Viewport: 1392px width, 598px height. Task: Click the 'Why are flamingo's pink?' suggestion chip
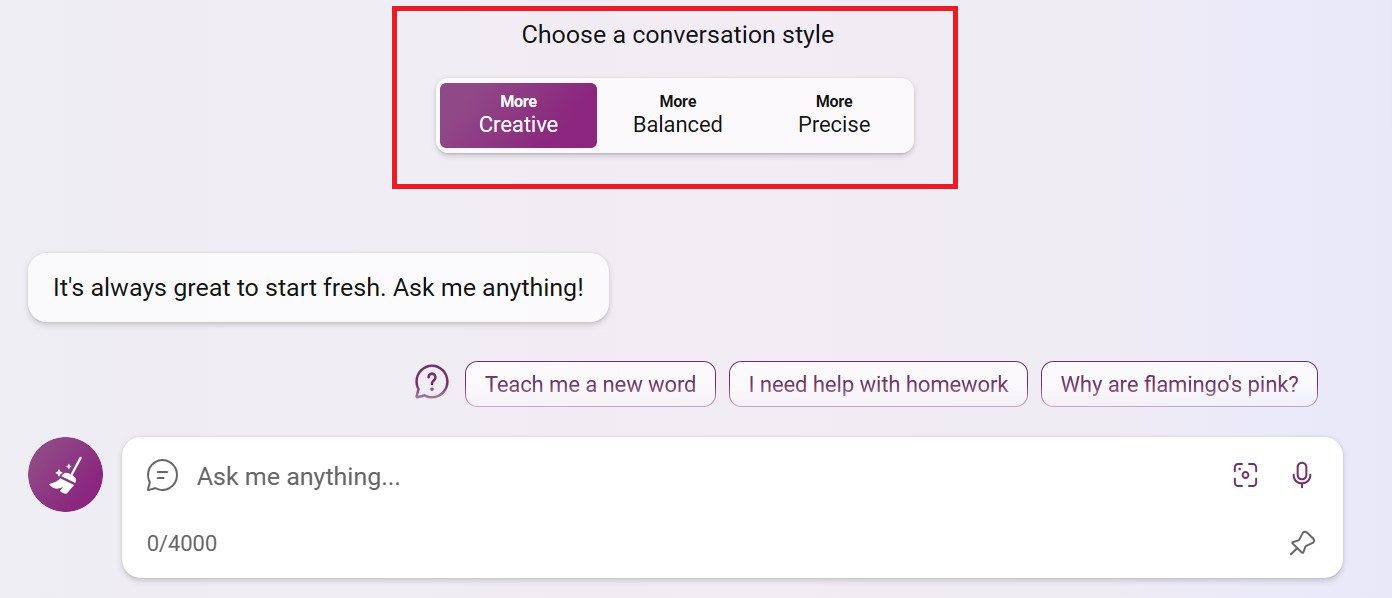1179,383
